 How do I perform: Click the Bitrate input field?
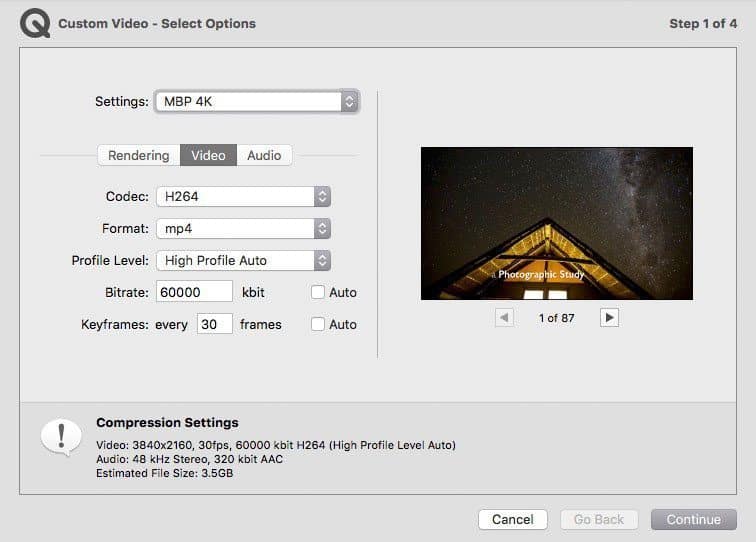(x=194, y=293)
